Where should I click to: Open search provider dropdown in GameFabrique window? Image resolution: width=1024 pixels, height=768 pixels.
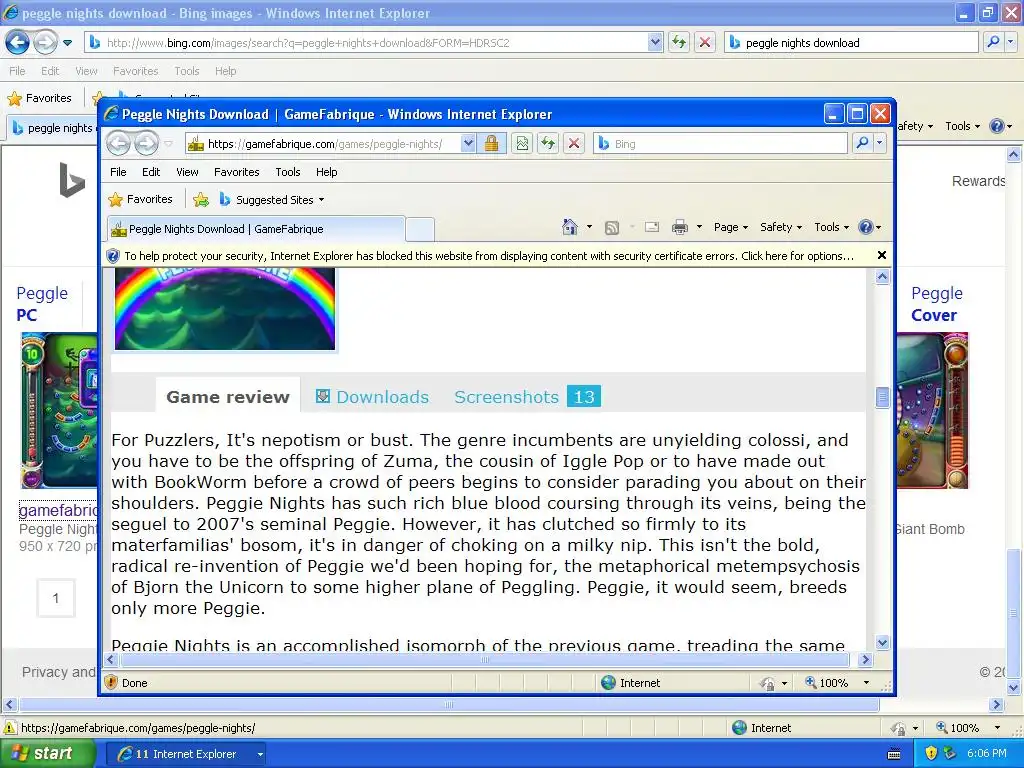click(x=880, y=143)
